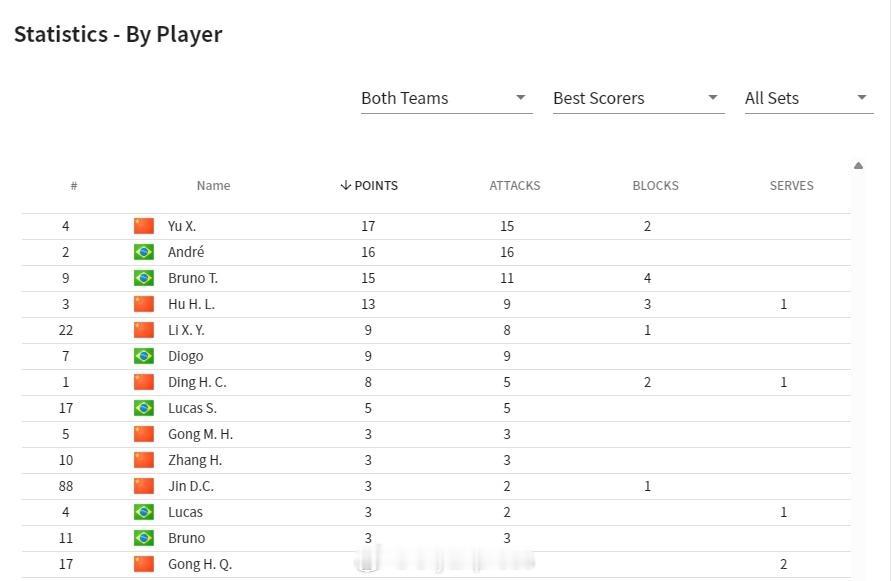Screen dimensions: 891x581
Task: Open the All Sets dropdown
Action: coord(809,98)
